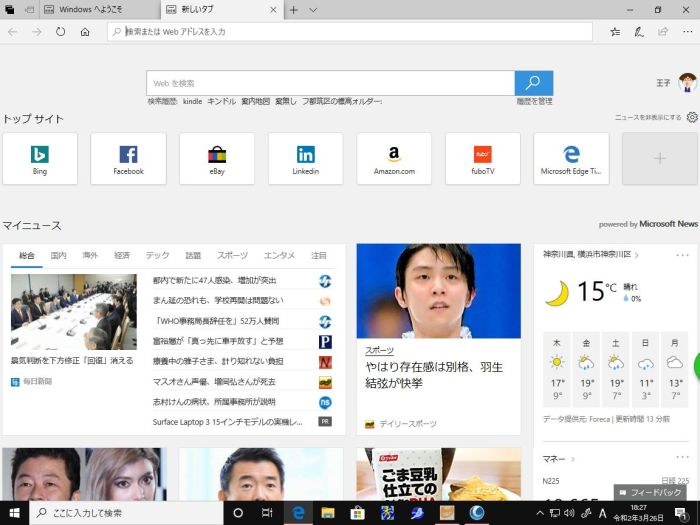The height and width of the screenshot is (525, 700).
Task: Open the Facebook top site tile
Action: pyautogui.click(x=128, y=158)
